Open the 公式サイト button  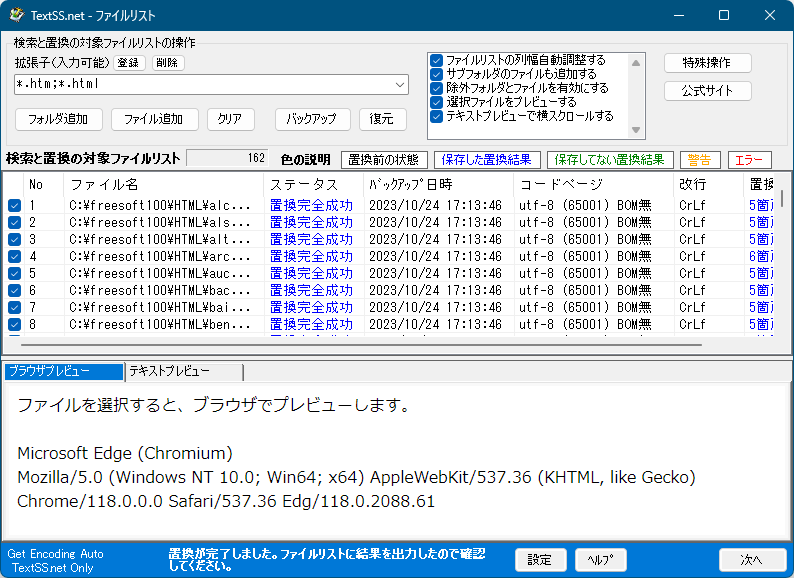pyautogui.click(x=707, y=91)
